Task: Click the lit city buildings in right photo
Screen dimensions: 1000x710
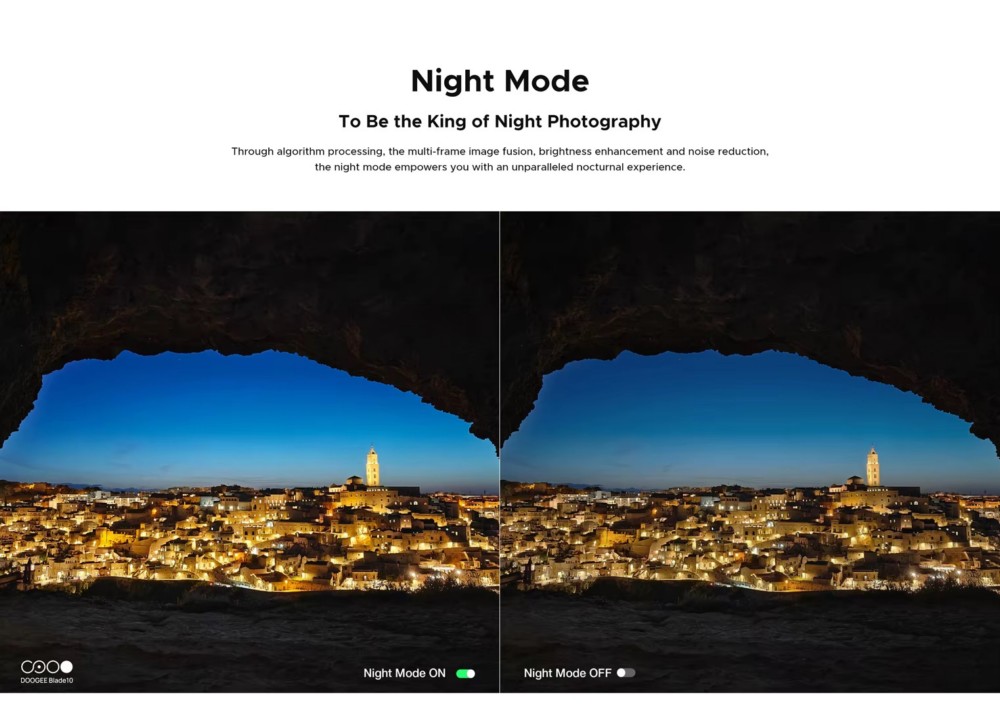Action: [x=749, y=536]
